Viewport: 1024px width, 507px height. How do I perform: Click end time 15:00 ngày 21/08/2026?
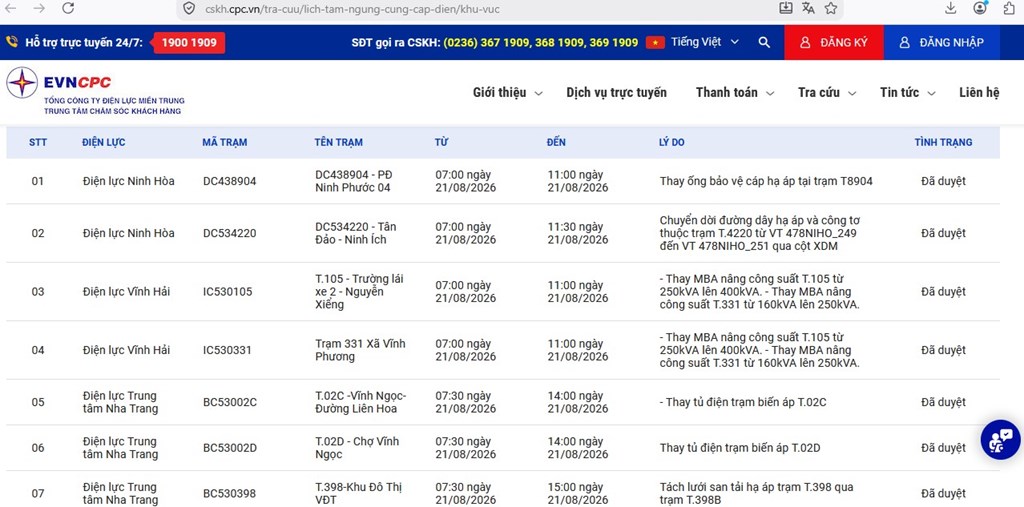tap(577, 493)
